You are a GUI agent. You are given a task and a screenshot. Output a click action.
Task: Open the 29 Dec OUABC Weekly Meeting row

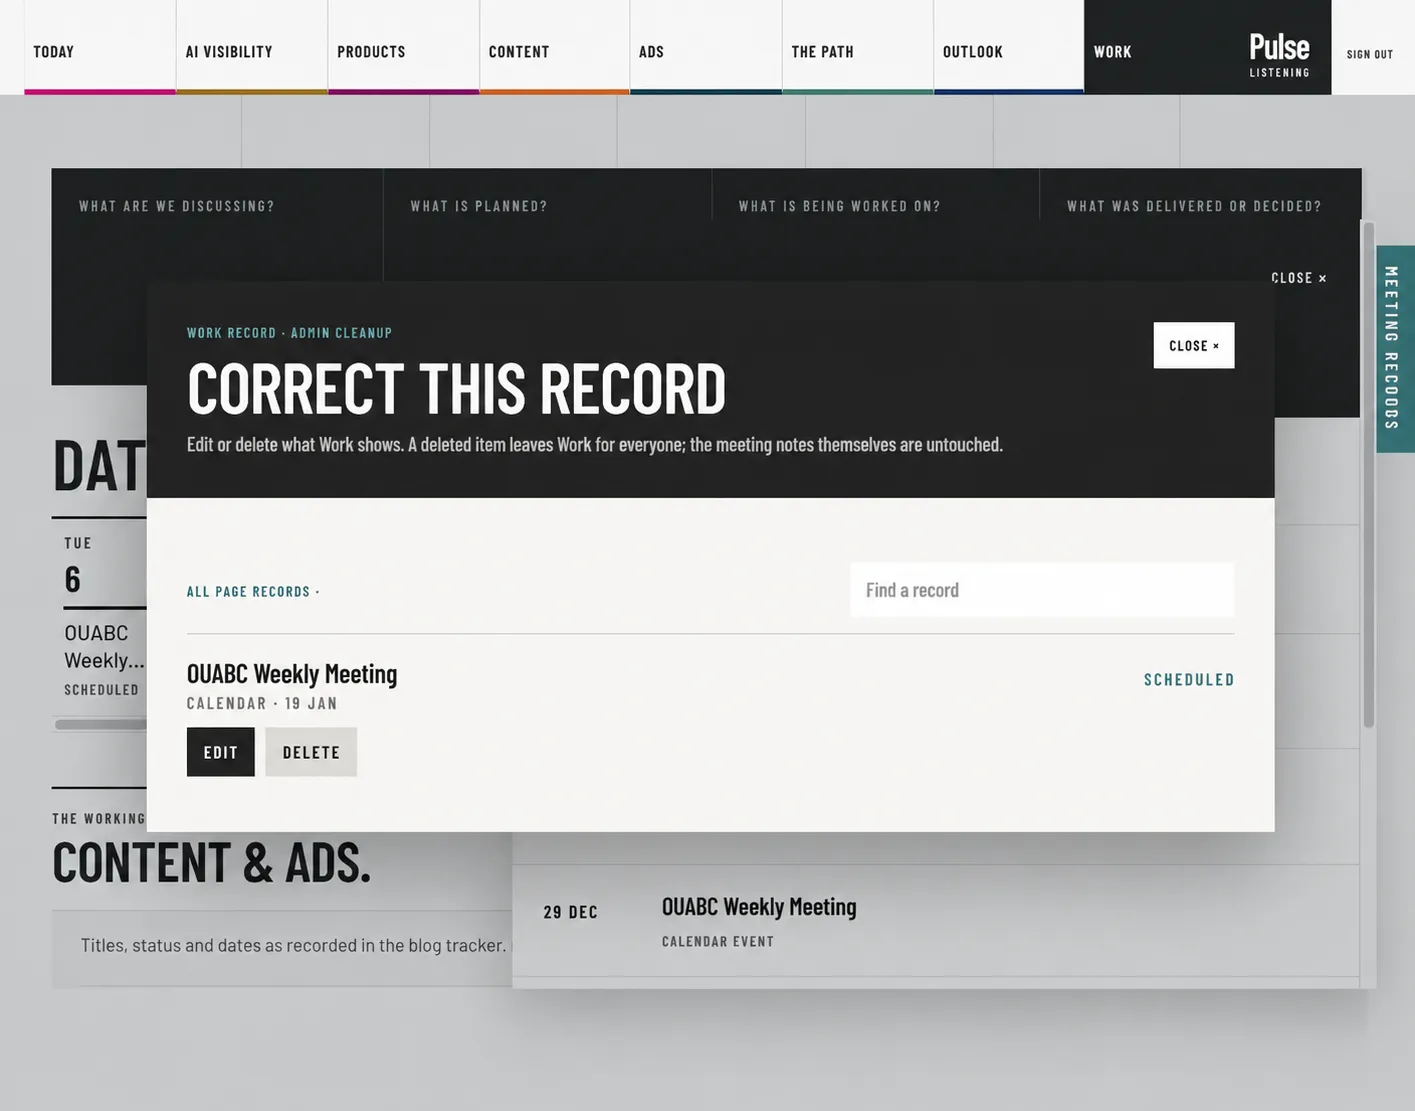click(x=936, y=921)
